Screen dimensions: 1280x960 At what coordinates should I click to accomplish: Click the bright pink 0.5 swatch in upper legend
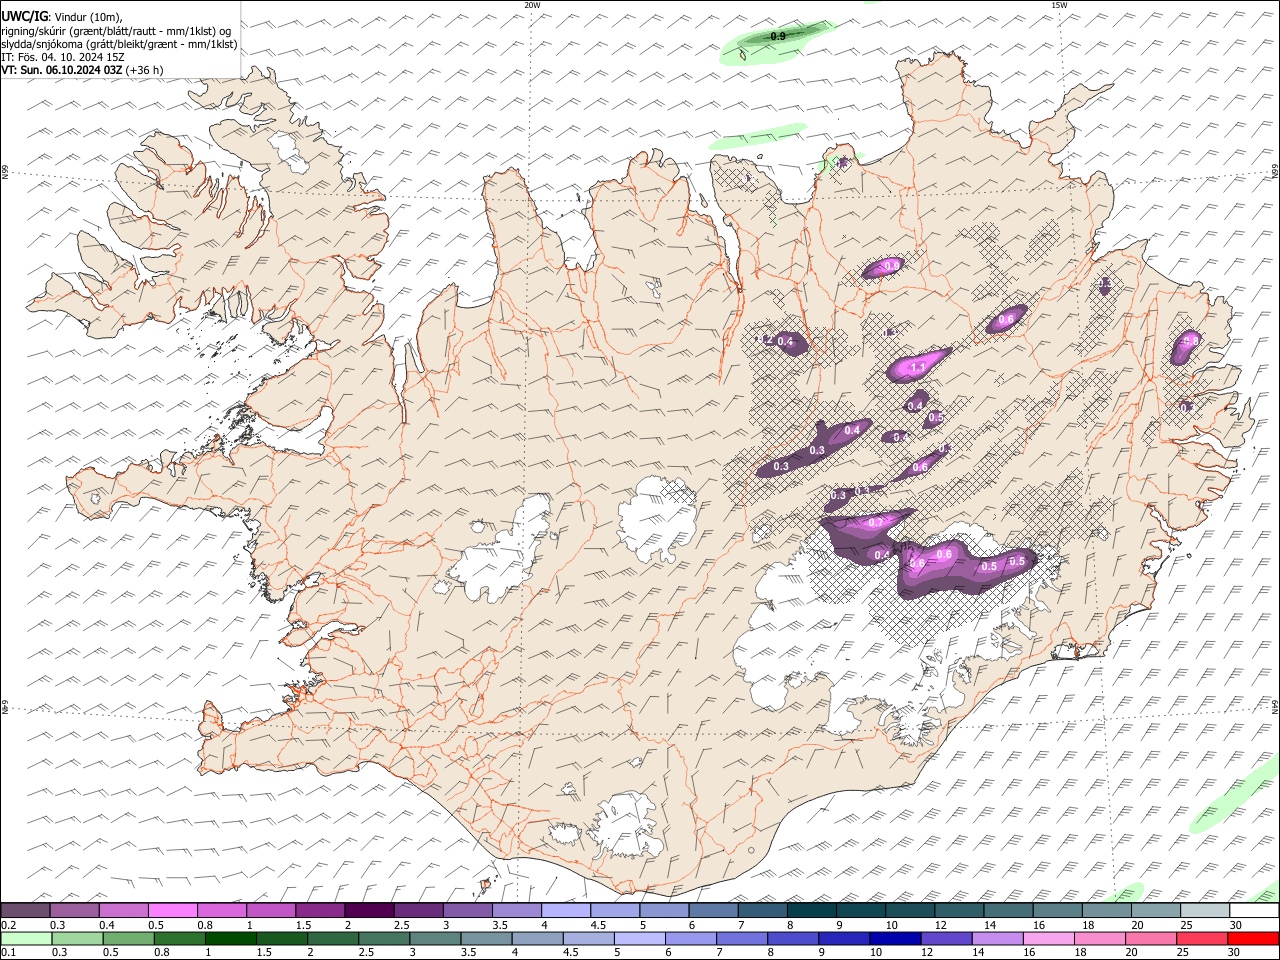click(172, 911)
